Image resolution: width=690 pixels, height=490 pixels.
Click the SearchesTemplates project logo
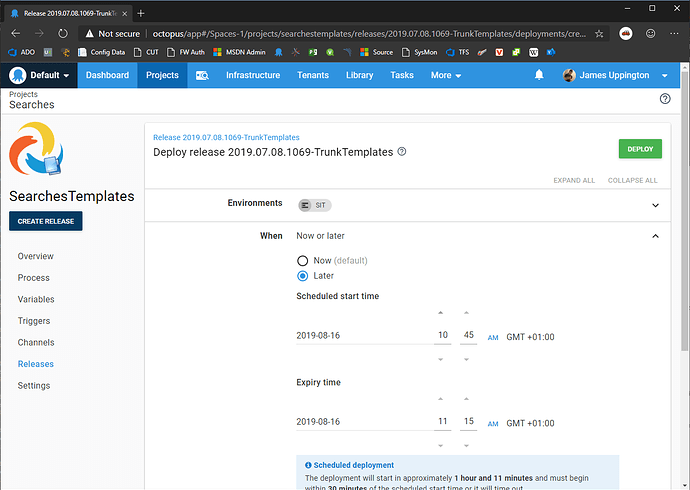pyautogui.click(x=36, y=149)
